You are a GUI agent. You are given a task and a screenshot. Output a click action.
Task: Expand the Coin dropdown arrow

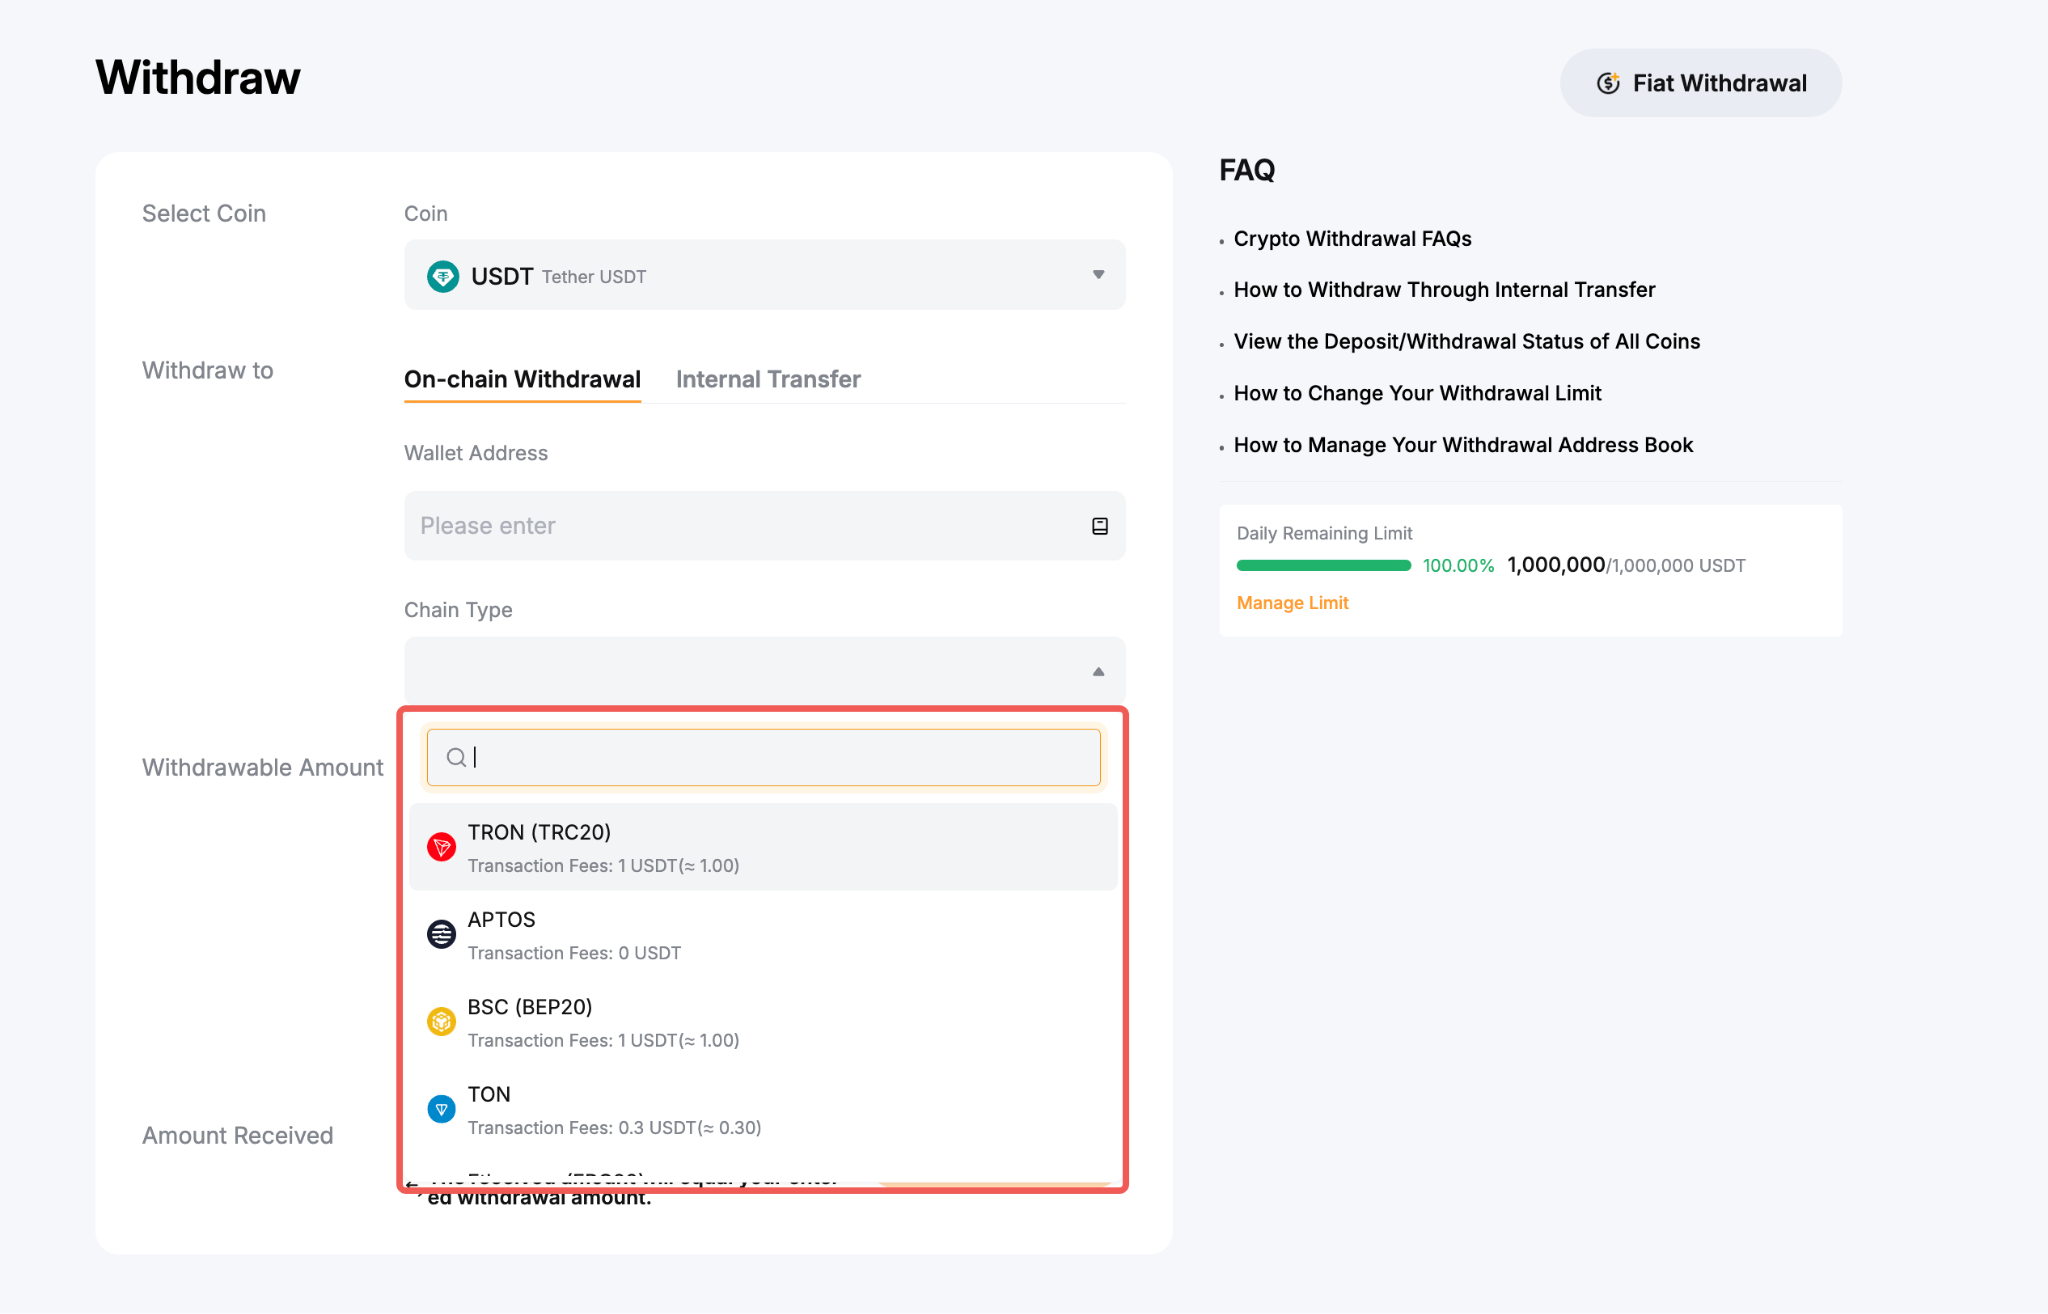[1098, 275]
